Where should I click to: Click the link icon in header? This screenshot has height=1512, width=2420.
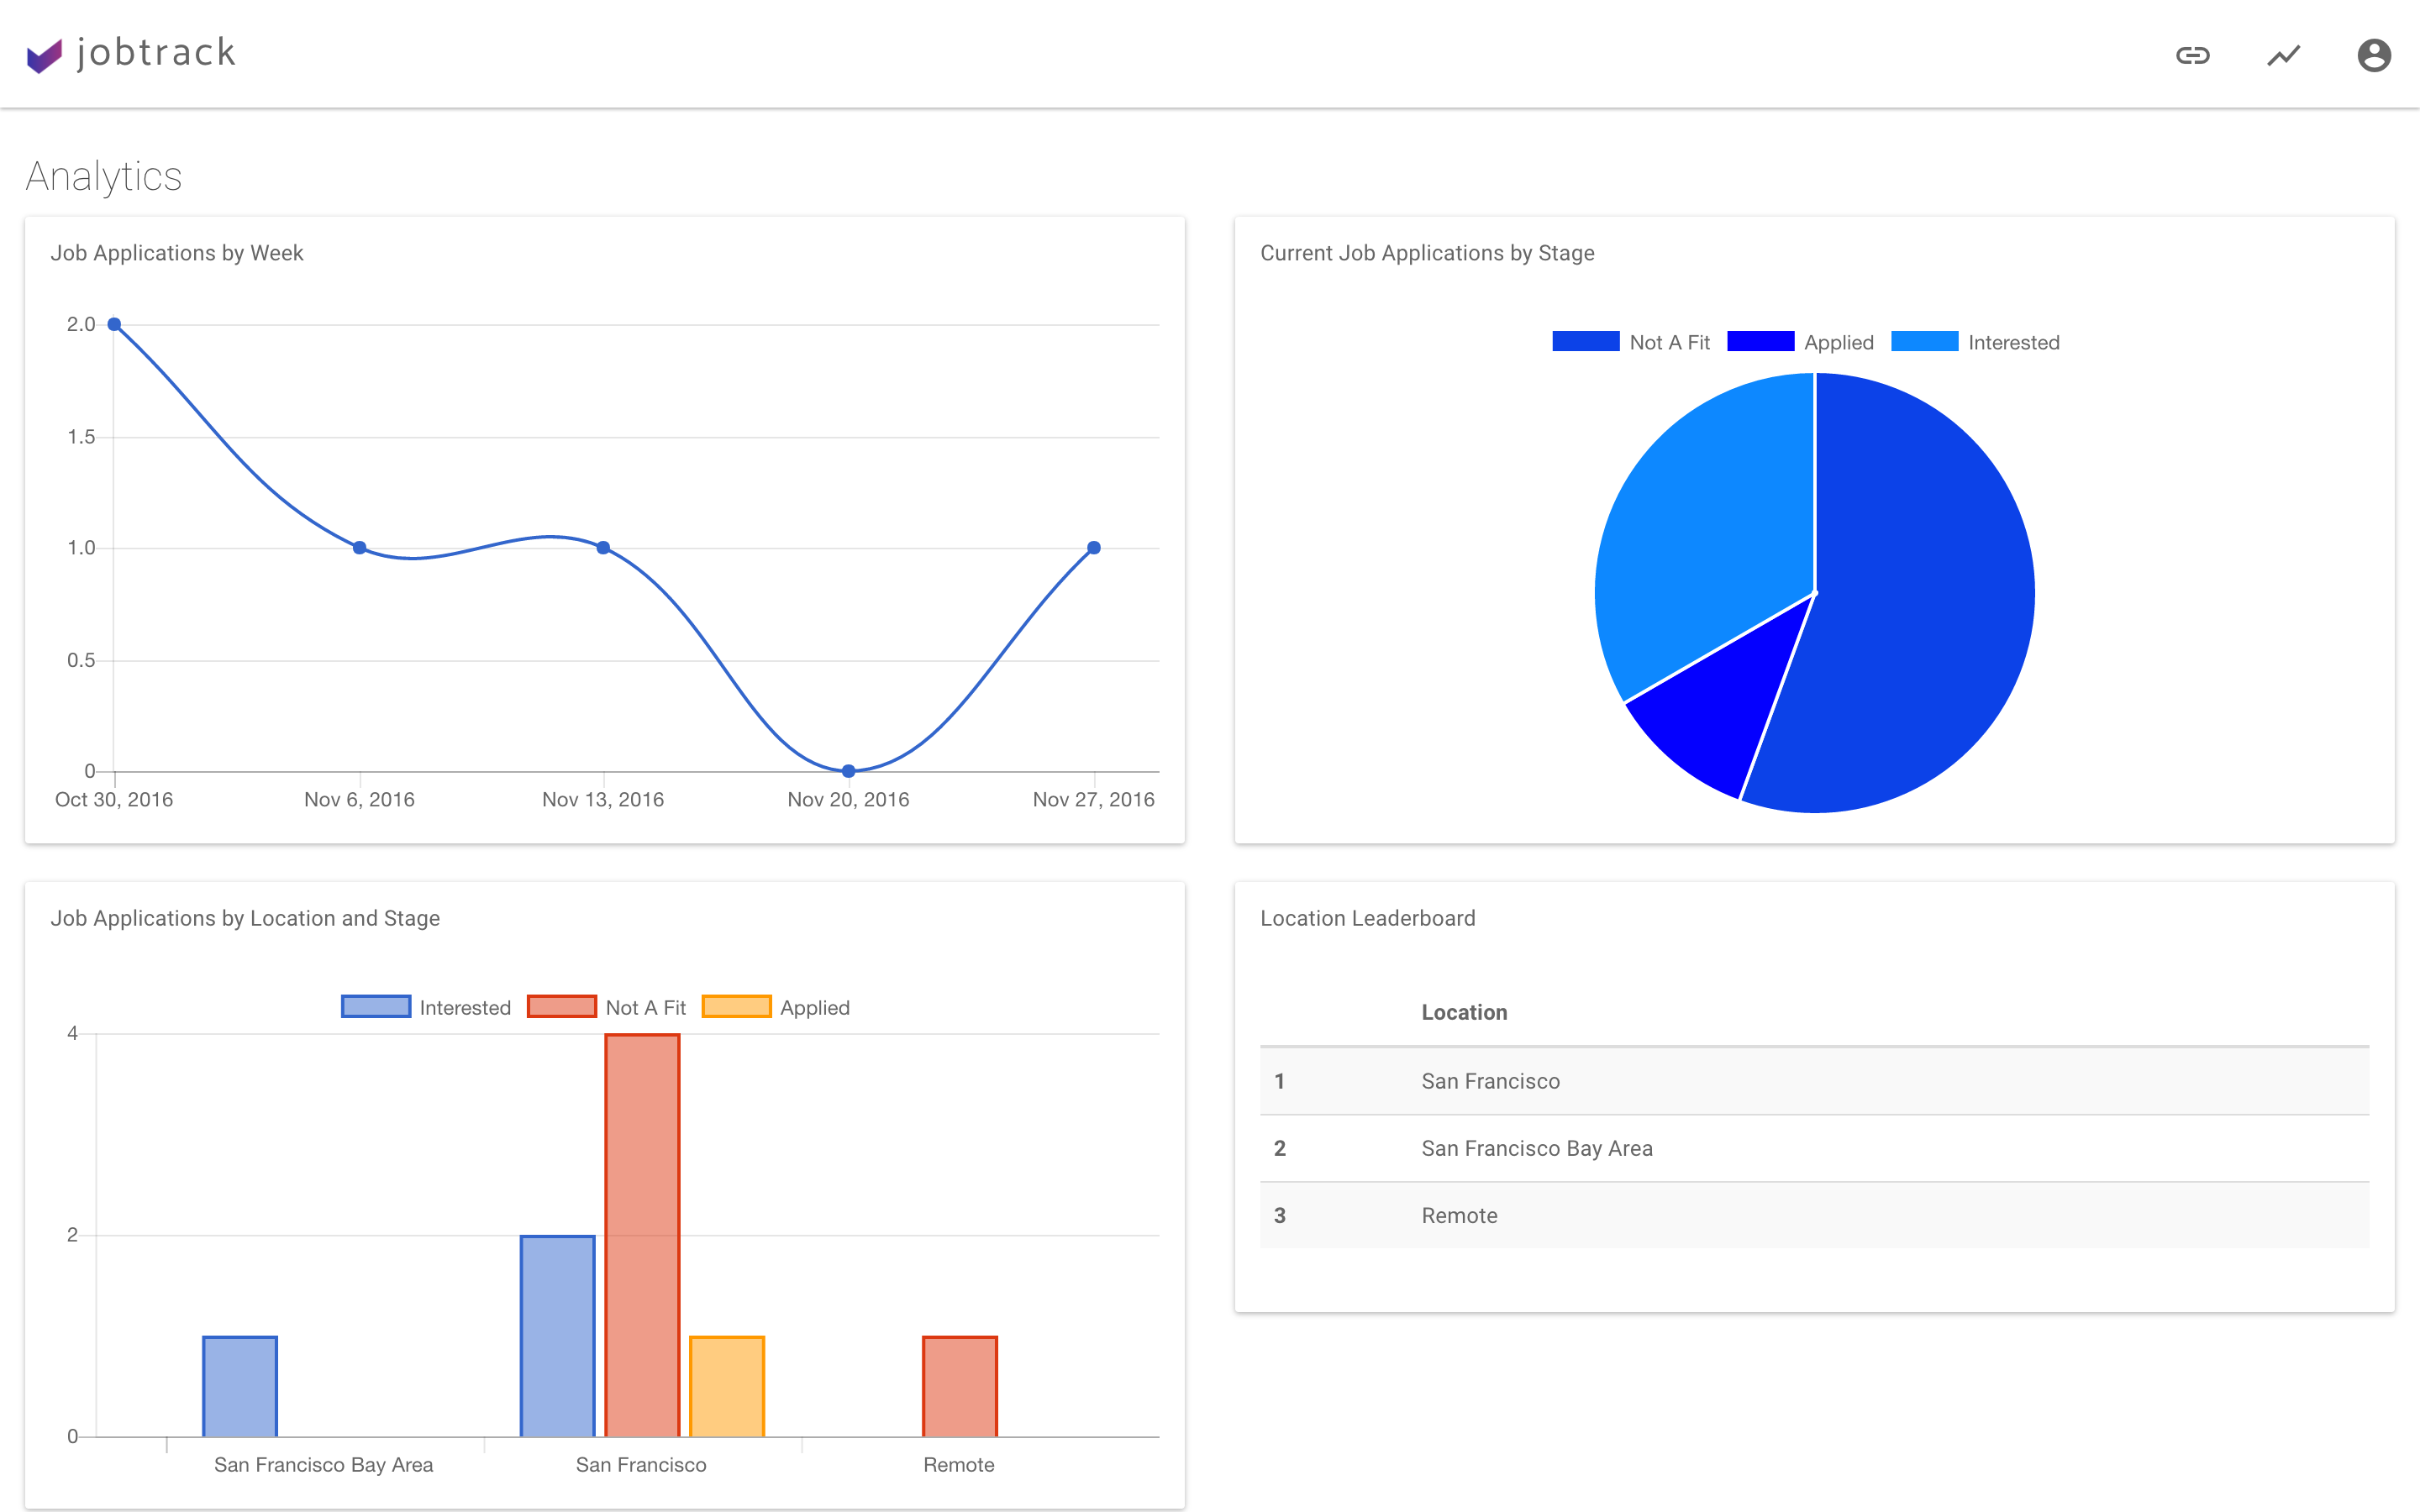pyautogui.click(x=2192, y=55)
